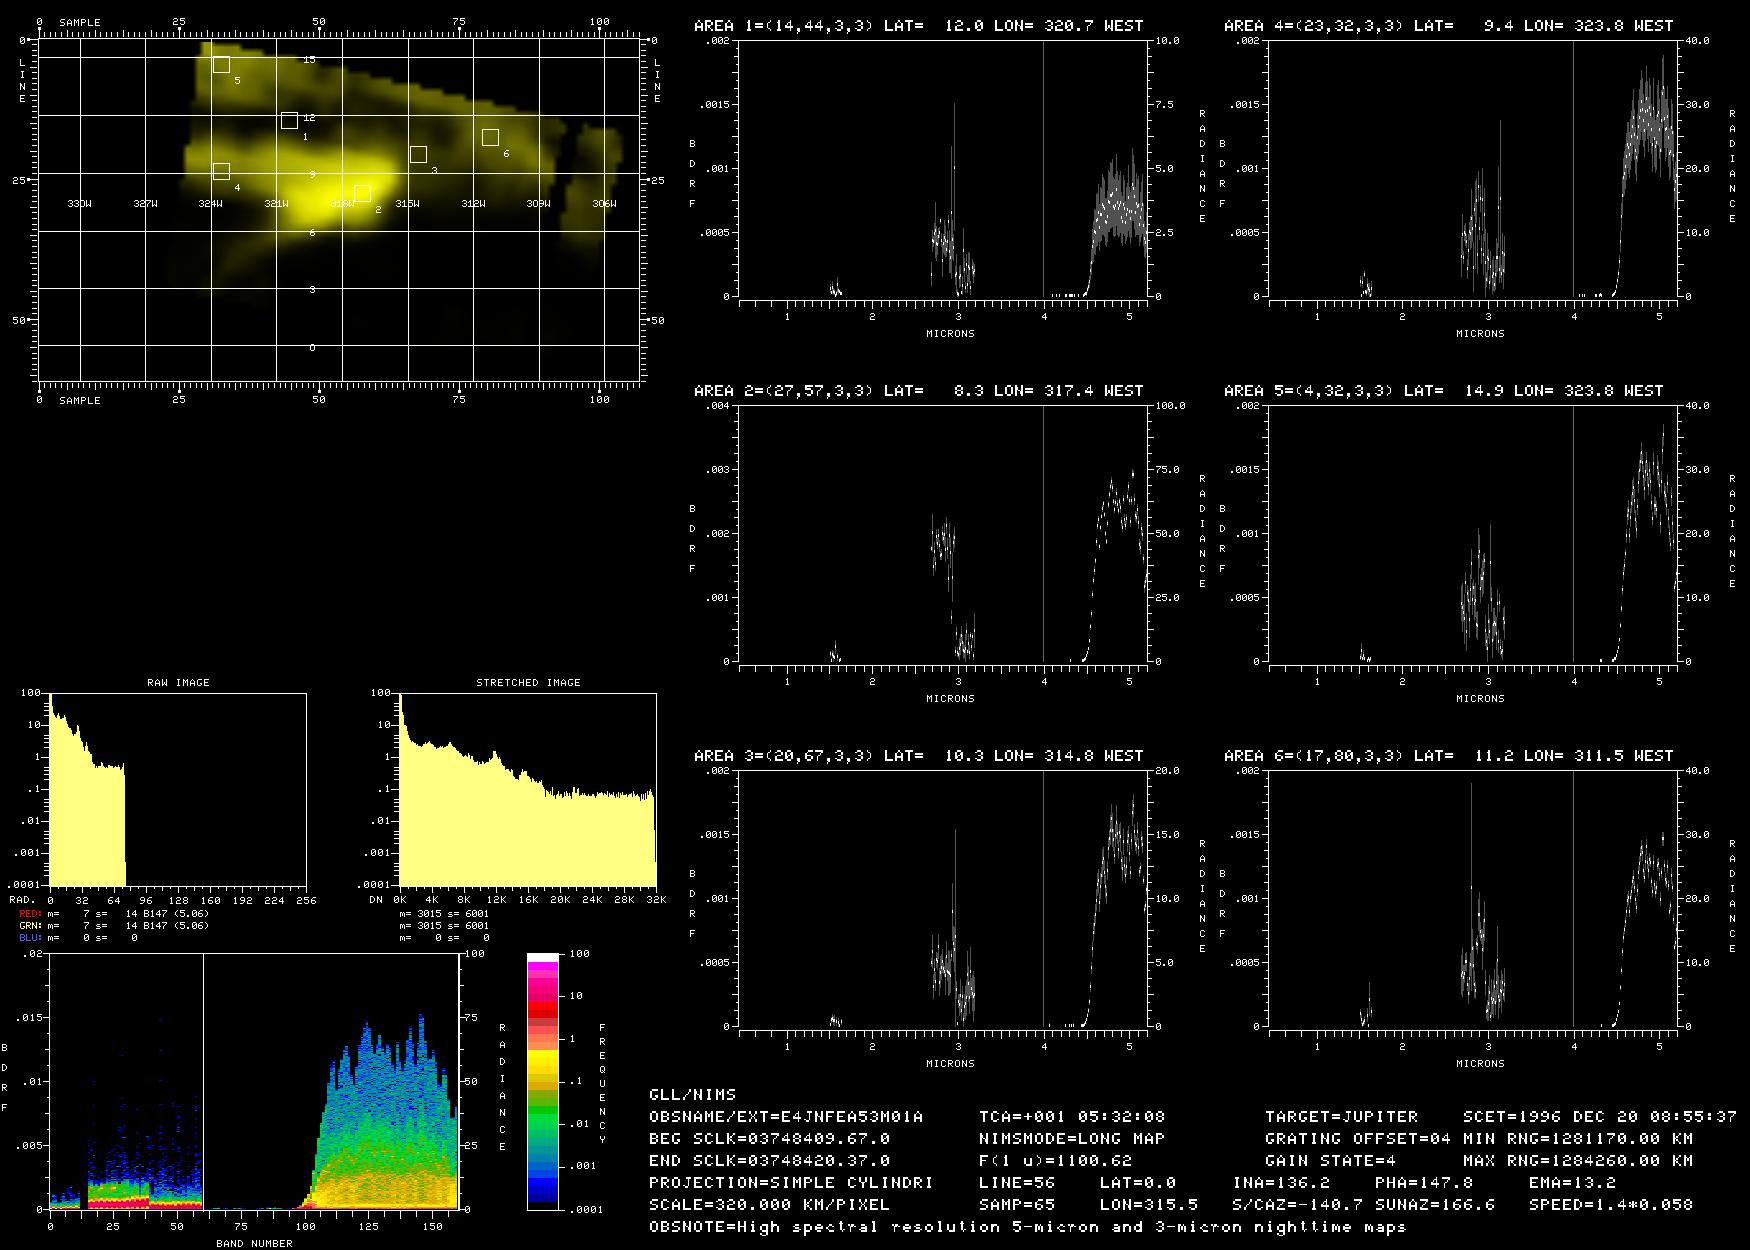Click the band number density plot

253,1082
